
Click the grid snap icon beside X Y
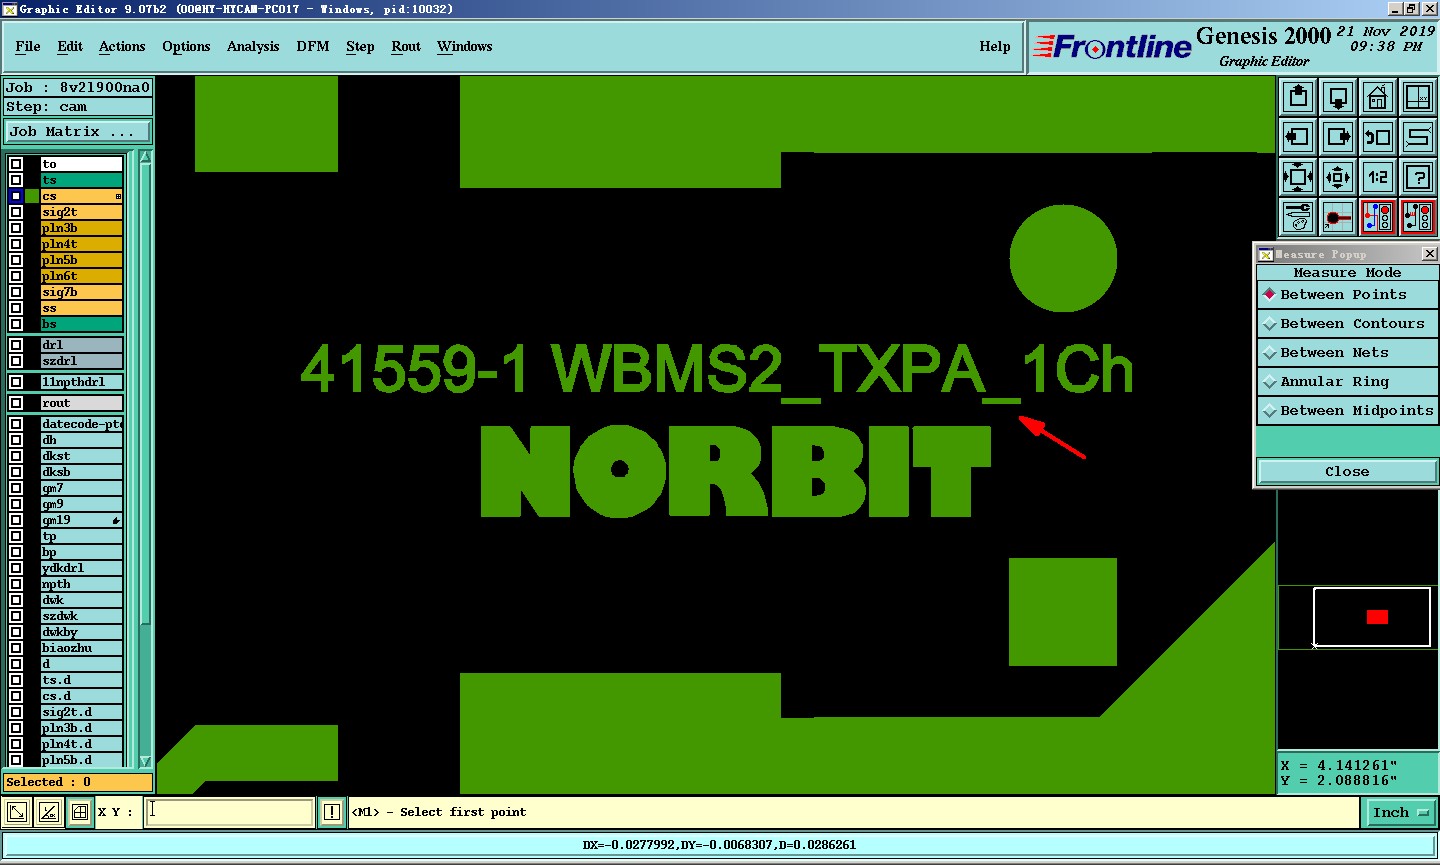coord(80,812)
